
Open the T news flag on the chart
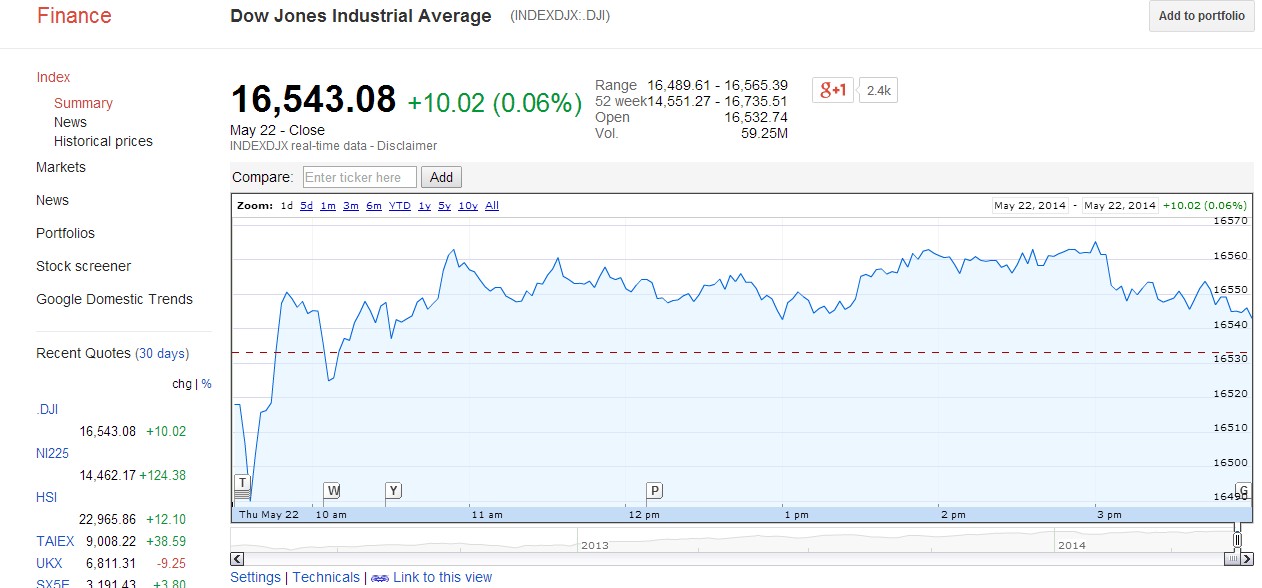242,483
